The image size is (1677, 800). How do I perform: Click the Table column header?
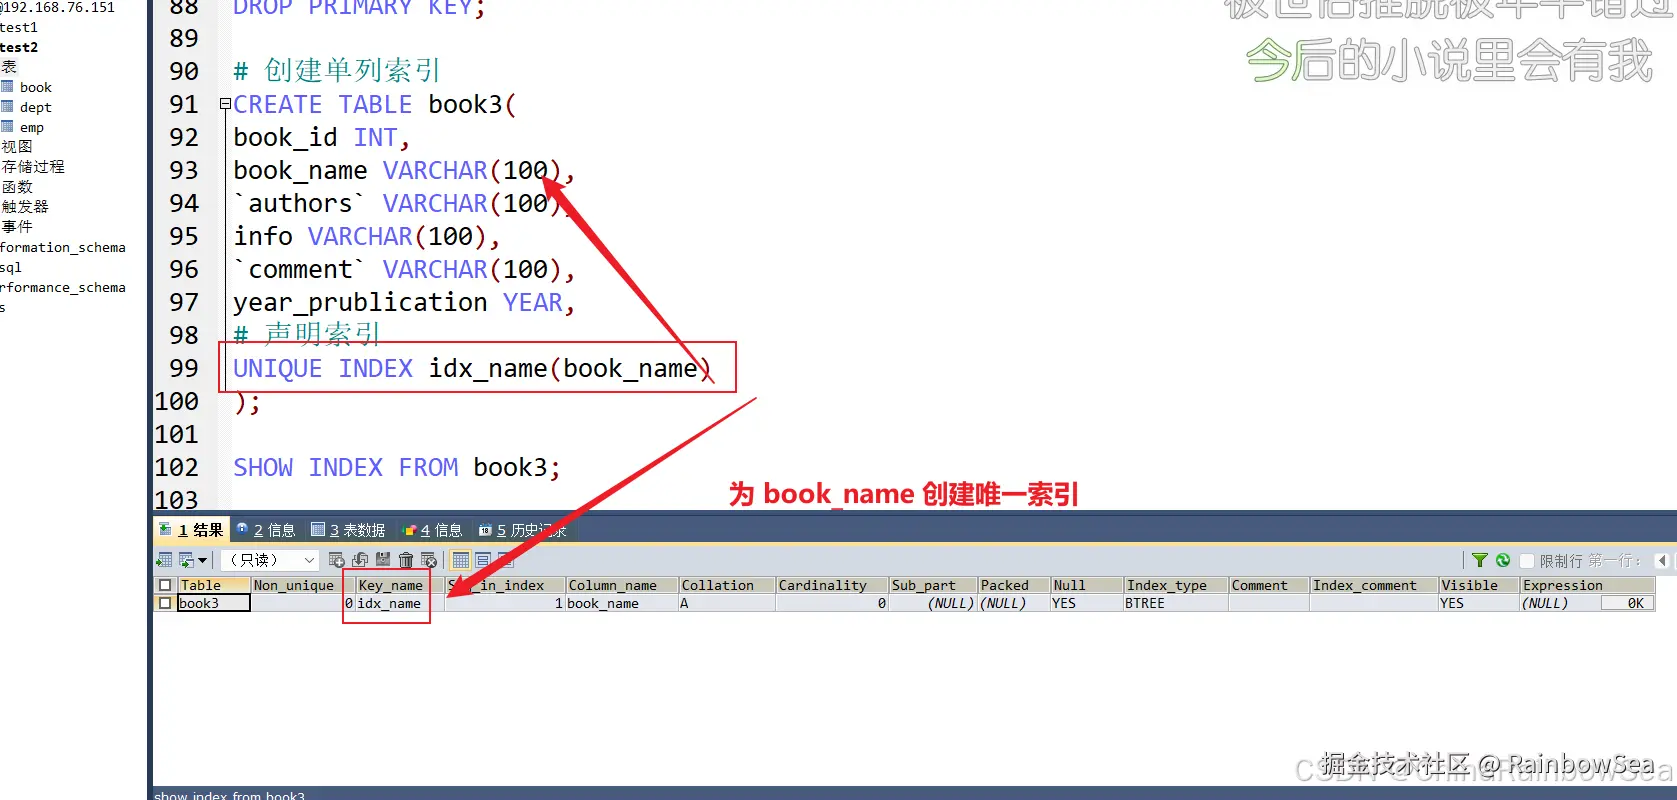[x=214, y=585]
